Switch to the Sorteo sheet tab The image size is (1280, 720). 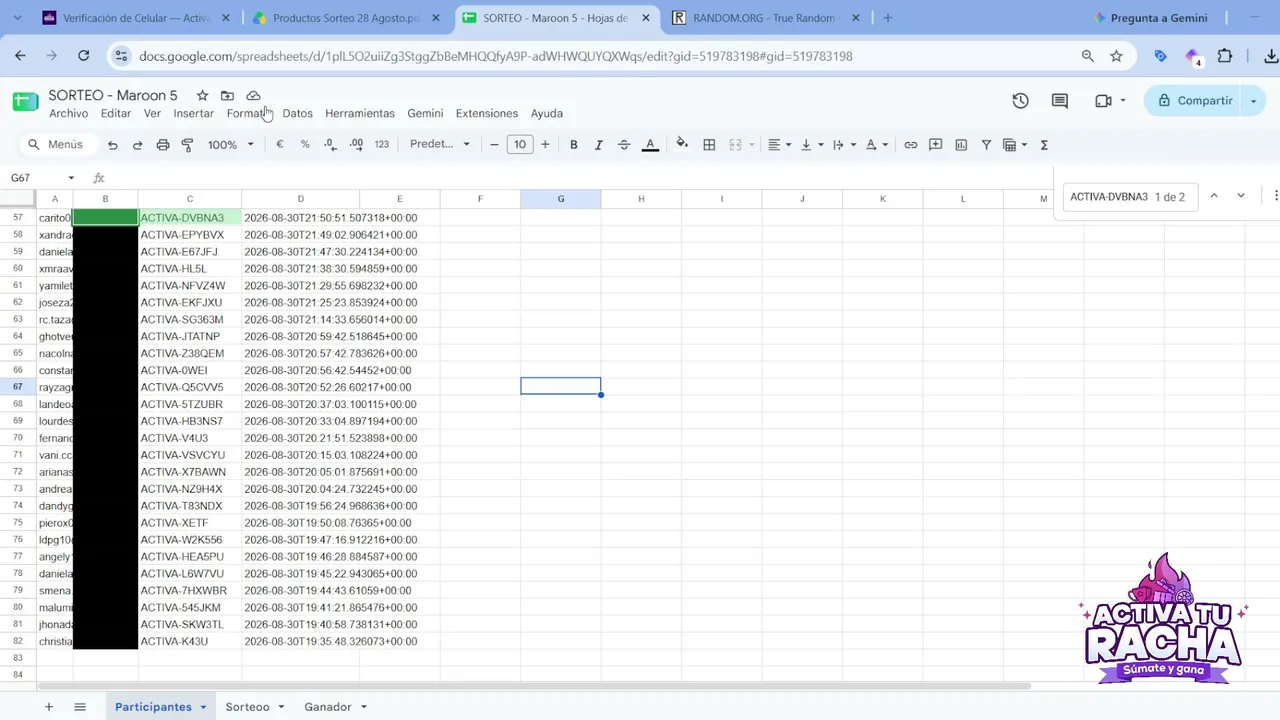(247, 707)
